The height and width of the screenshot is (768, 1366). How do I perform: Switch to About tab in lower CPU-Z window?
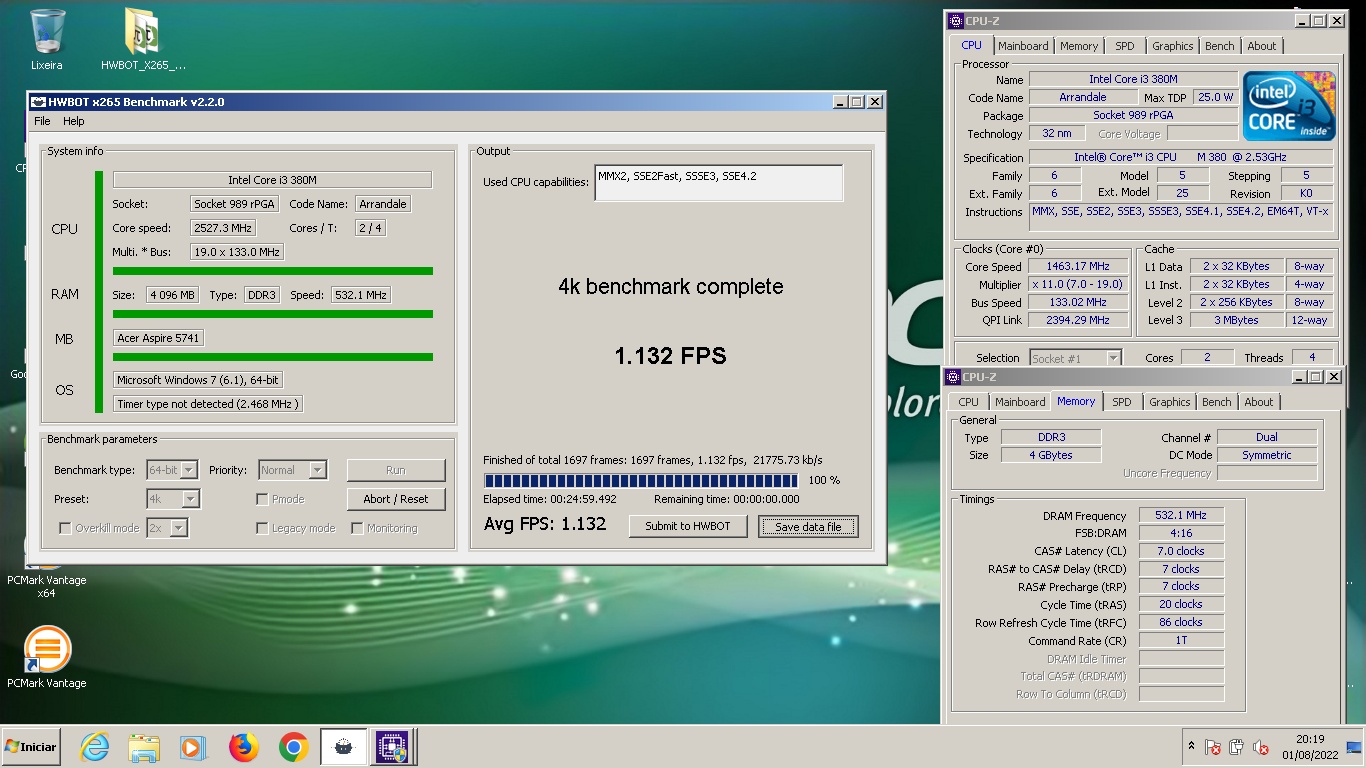point(1258,402)
